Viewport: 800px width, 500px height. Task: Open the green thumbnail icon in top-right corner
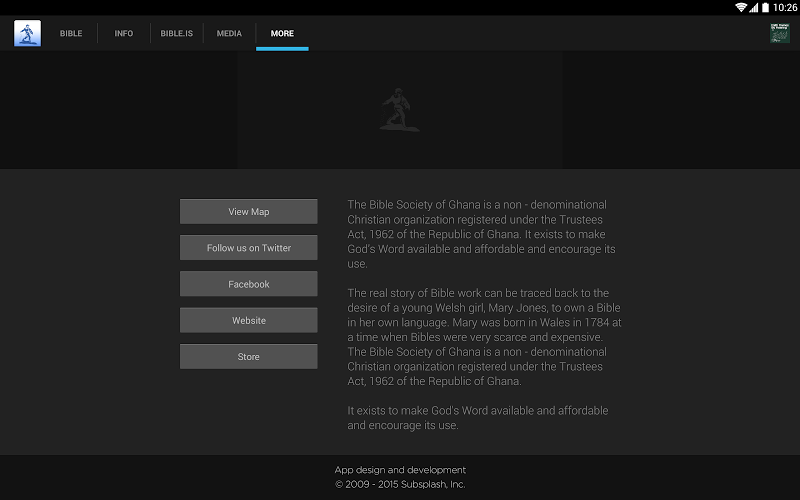(780, 33)
